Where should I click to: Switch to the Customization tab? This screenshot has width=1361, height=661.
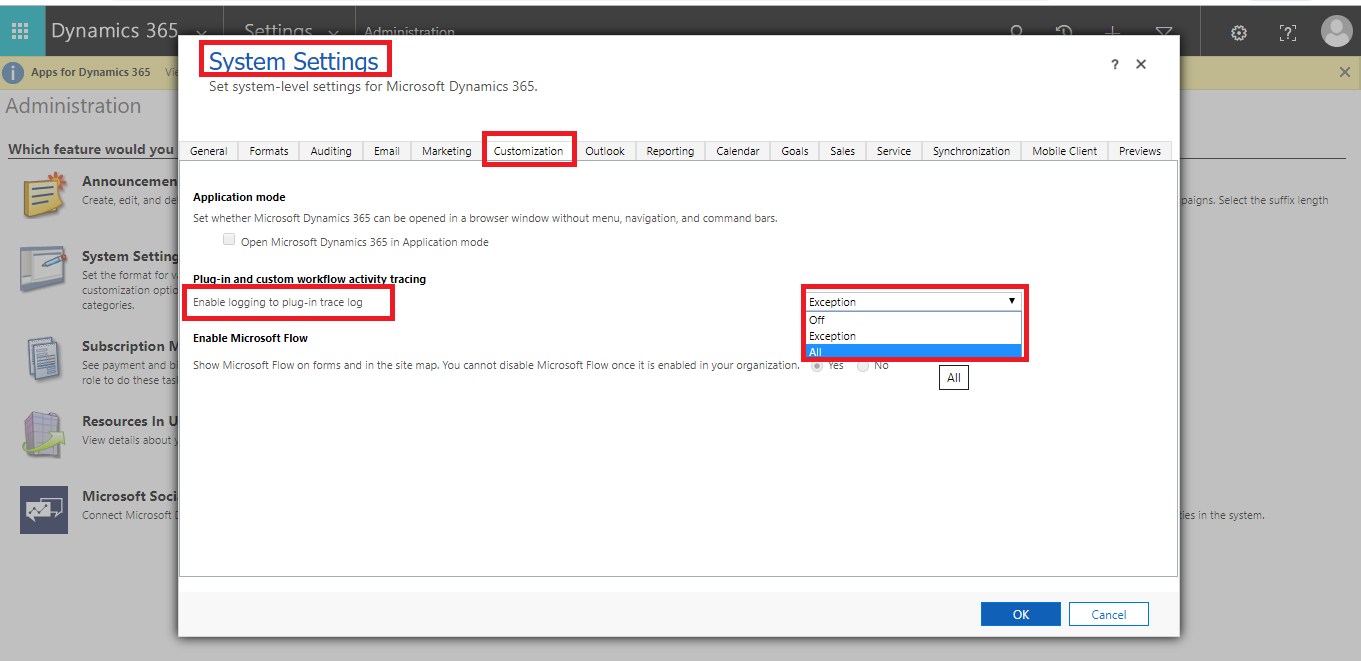point(529,151)
